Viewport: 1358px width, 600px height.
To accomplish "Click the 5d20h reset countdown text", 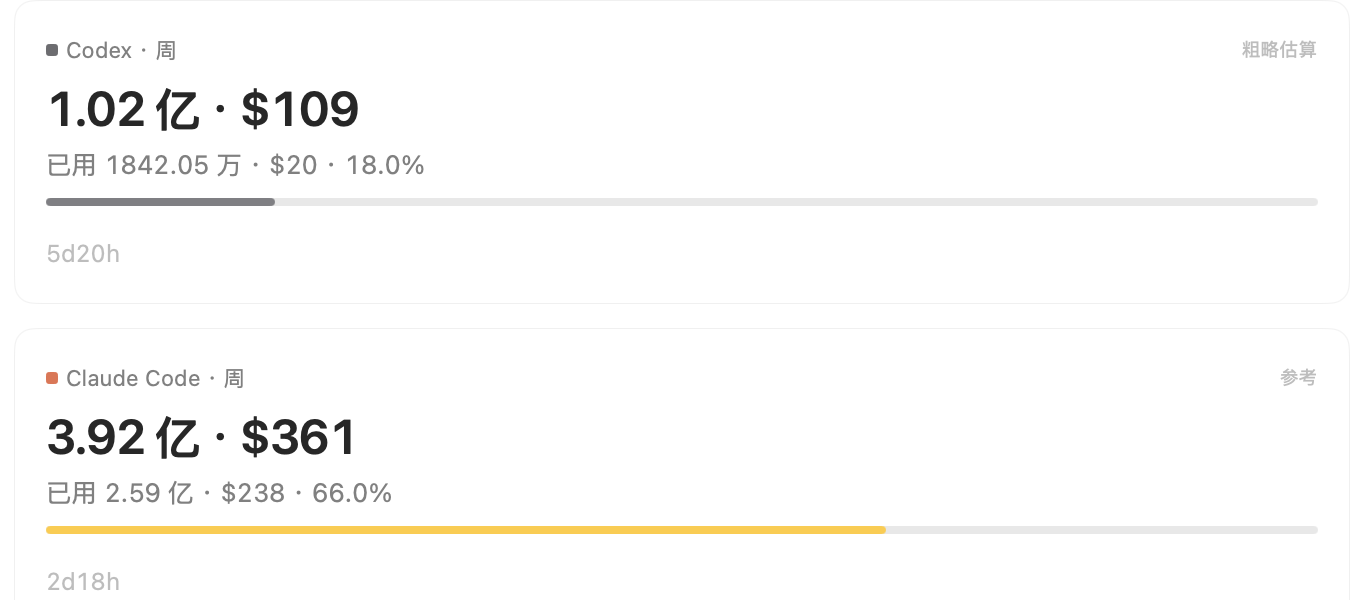I will 83,254.
